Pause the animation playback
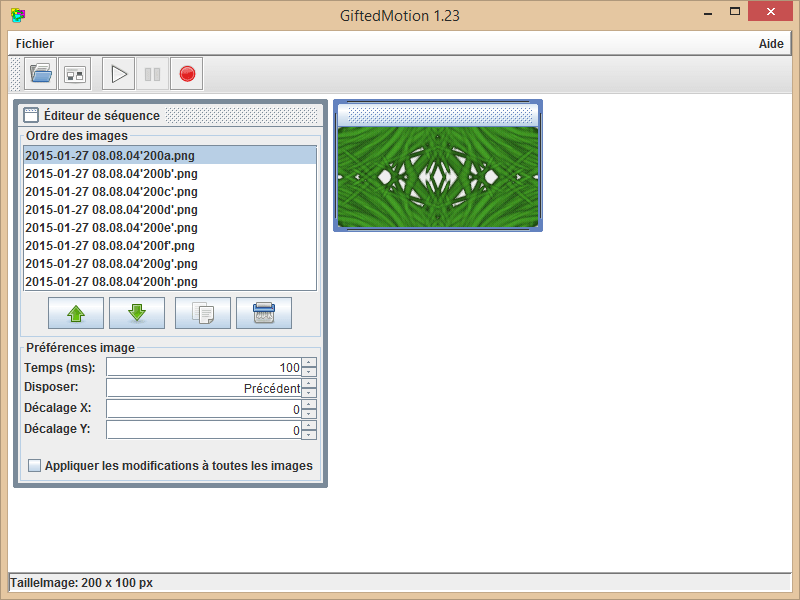Viewport: 800px width, 600px height. (152, 74)
